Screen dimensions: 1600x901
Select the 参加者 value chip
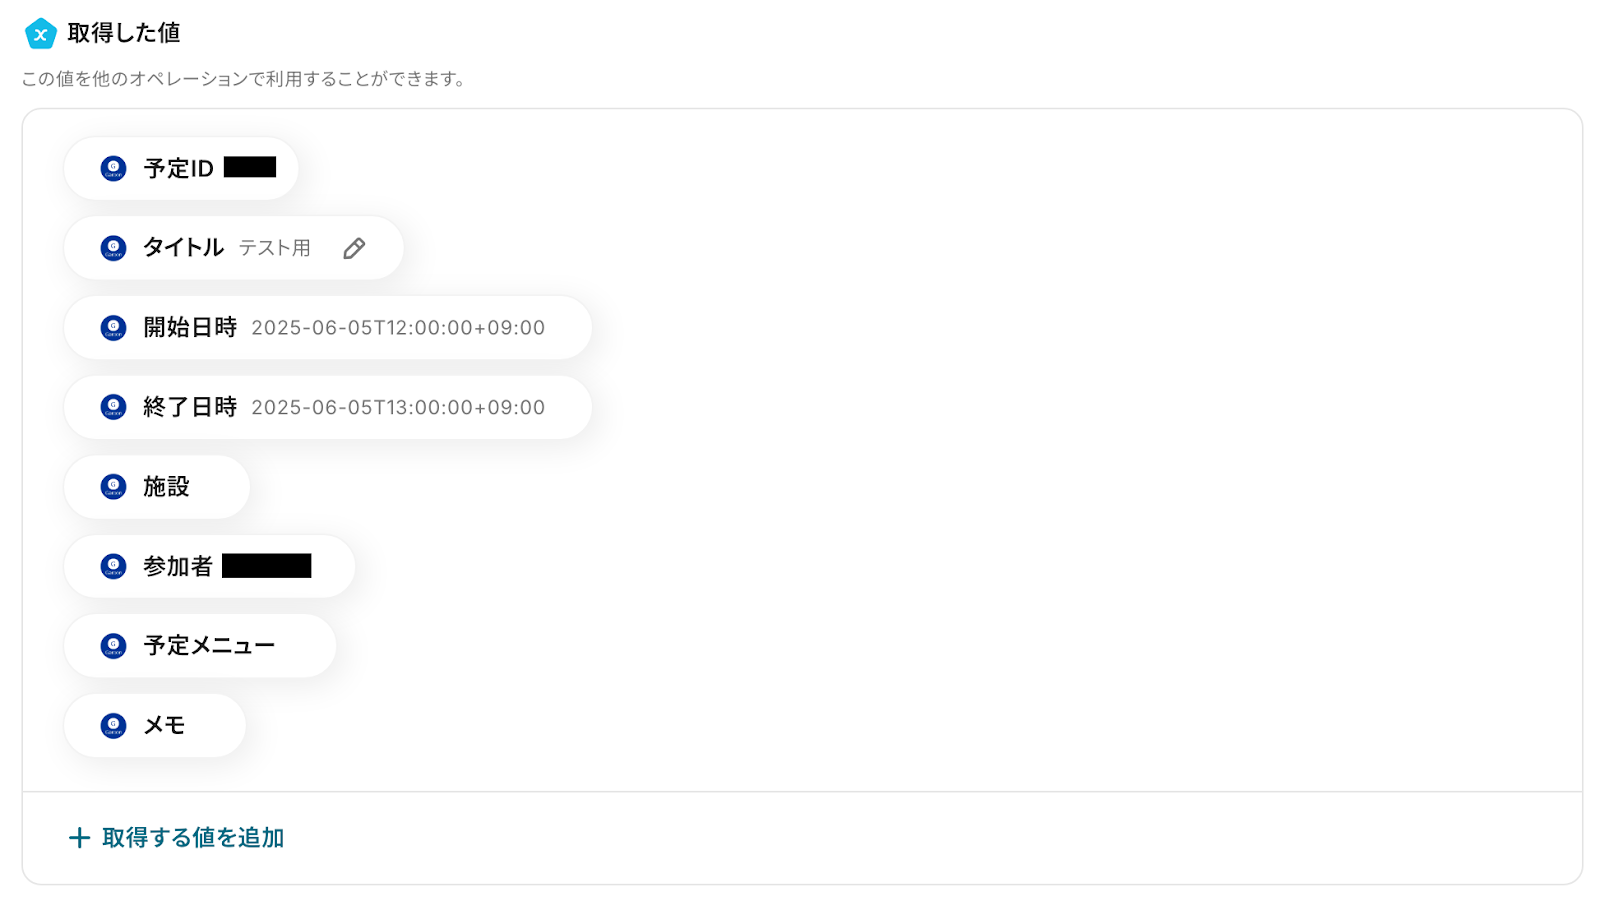[210, 566]
